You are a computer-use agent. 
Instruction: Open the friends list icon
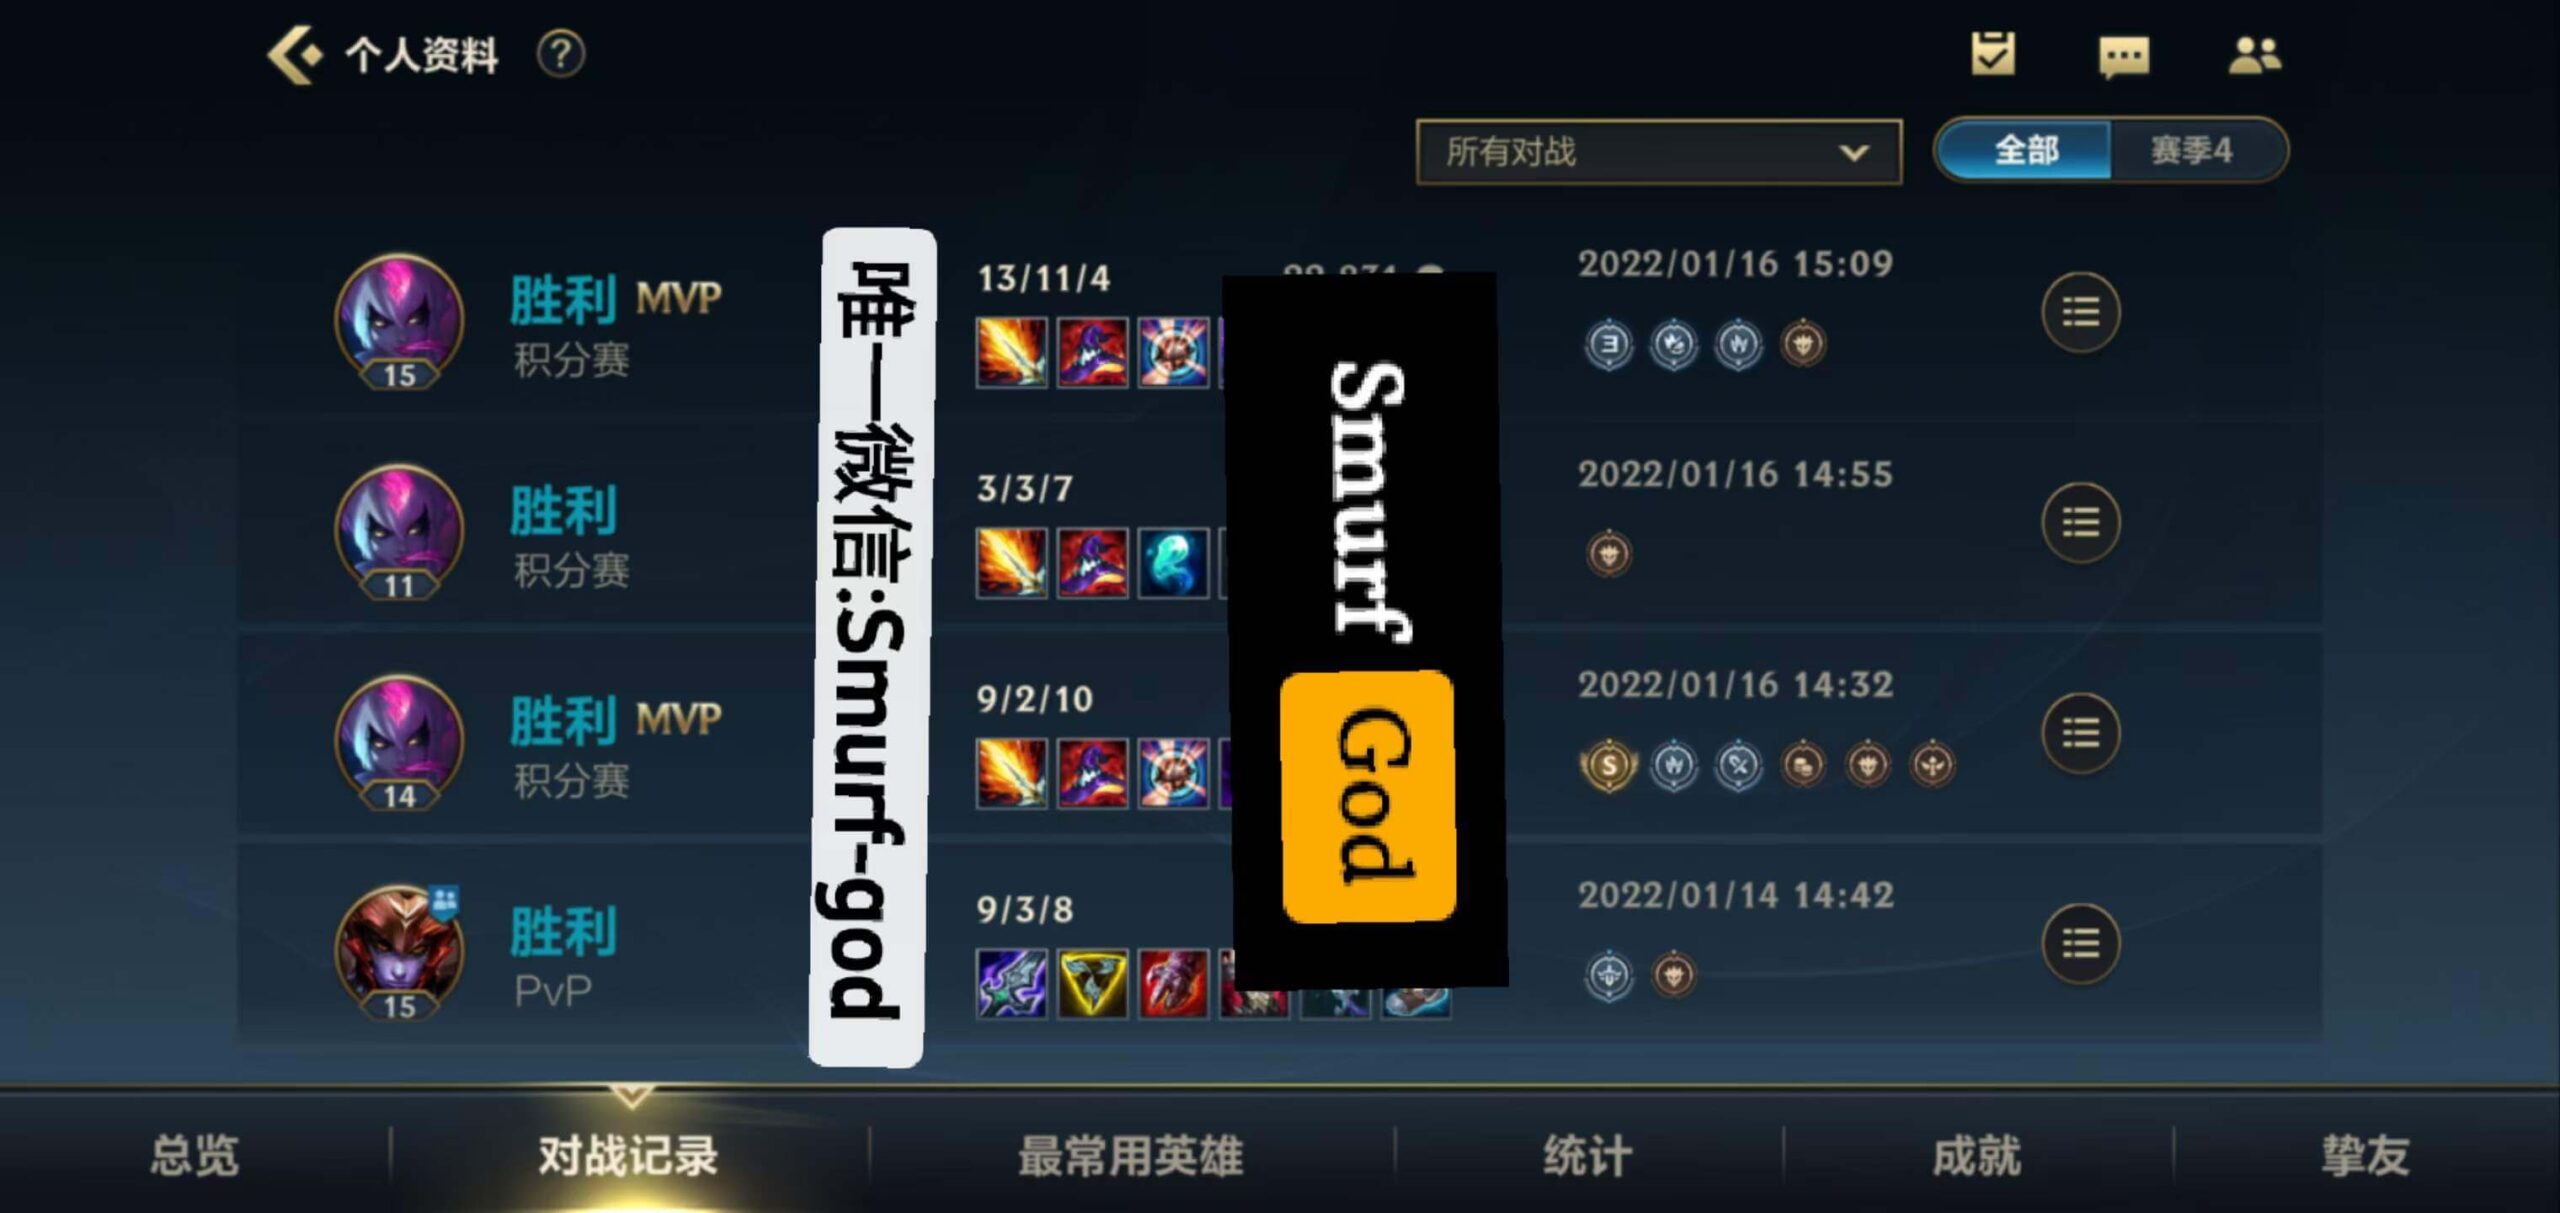click(x=2254, y=55)
